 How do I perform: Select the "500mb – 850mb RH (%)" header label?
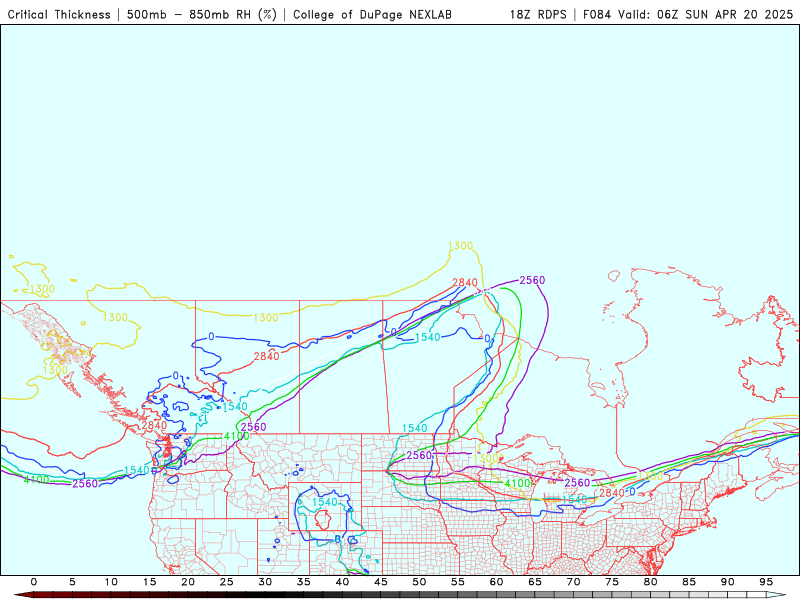pyautogui.click(x=202, y=15)
